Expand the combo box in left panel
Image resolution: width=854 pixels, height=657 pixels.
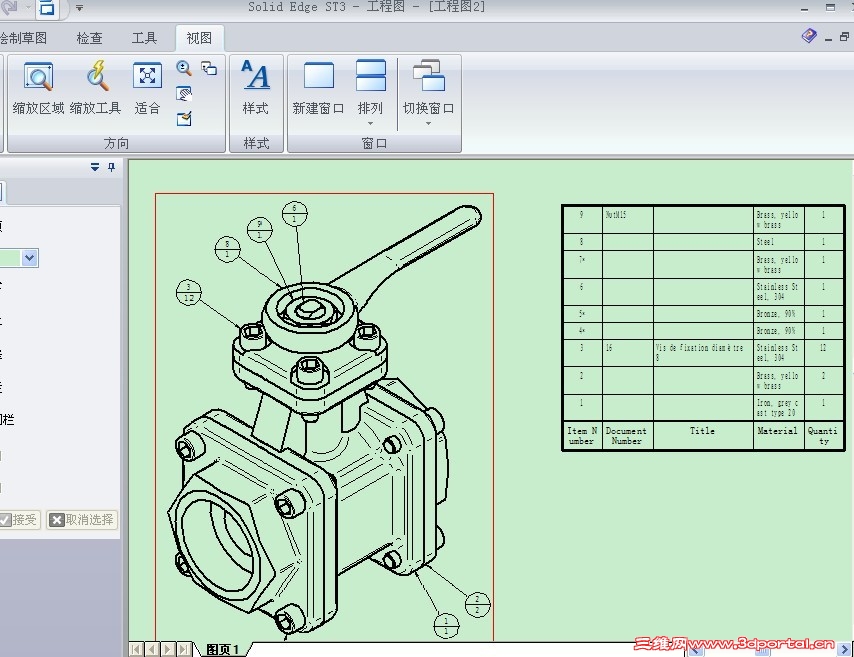coord(30,258)
